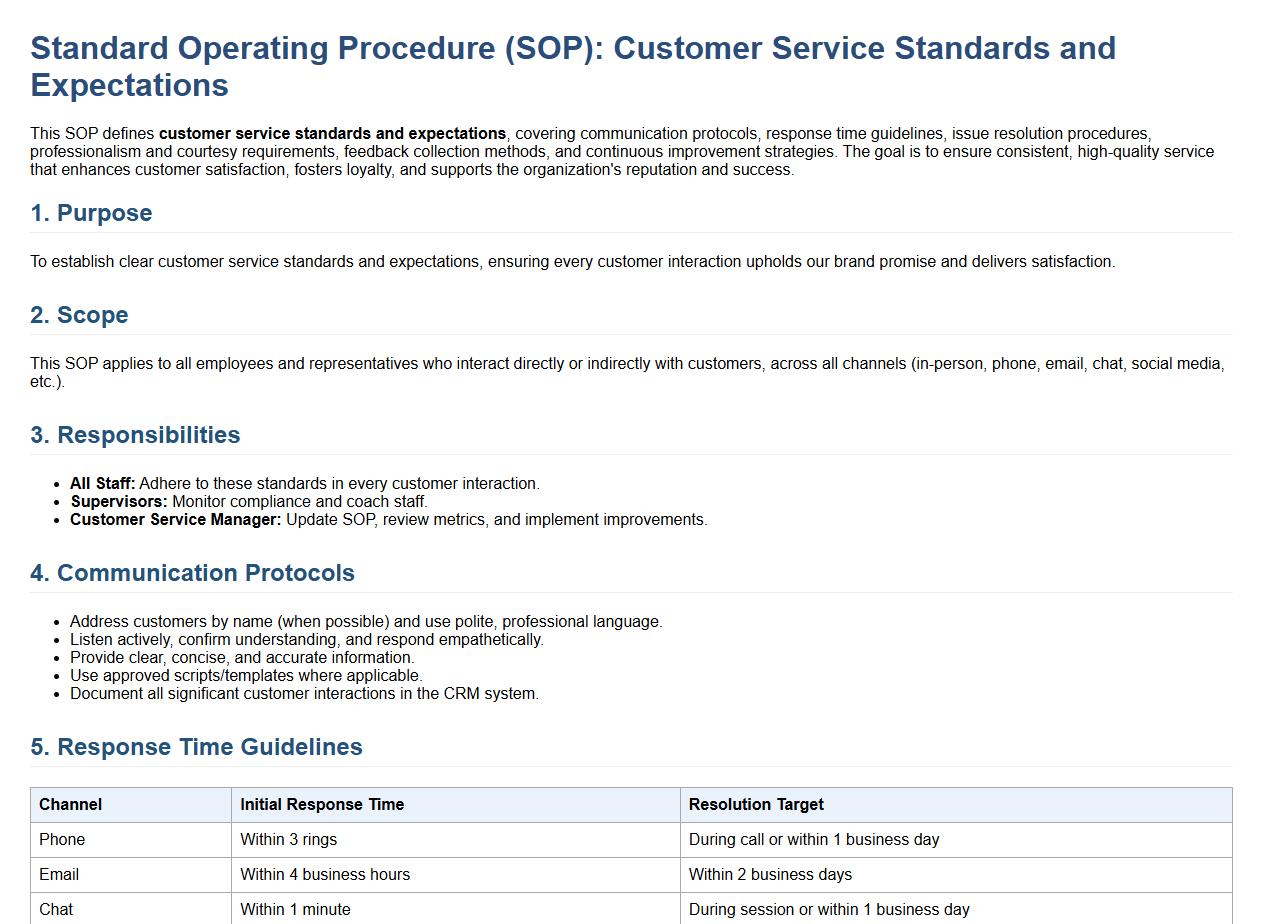Click the 'Supervisors:' bullet label
This screenshot has width=1263, height=924.
119,502
